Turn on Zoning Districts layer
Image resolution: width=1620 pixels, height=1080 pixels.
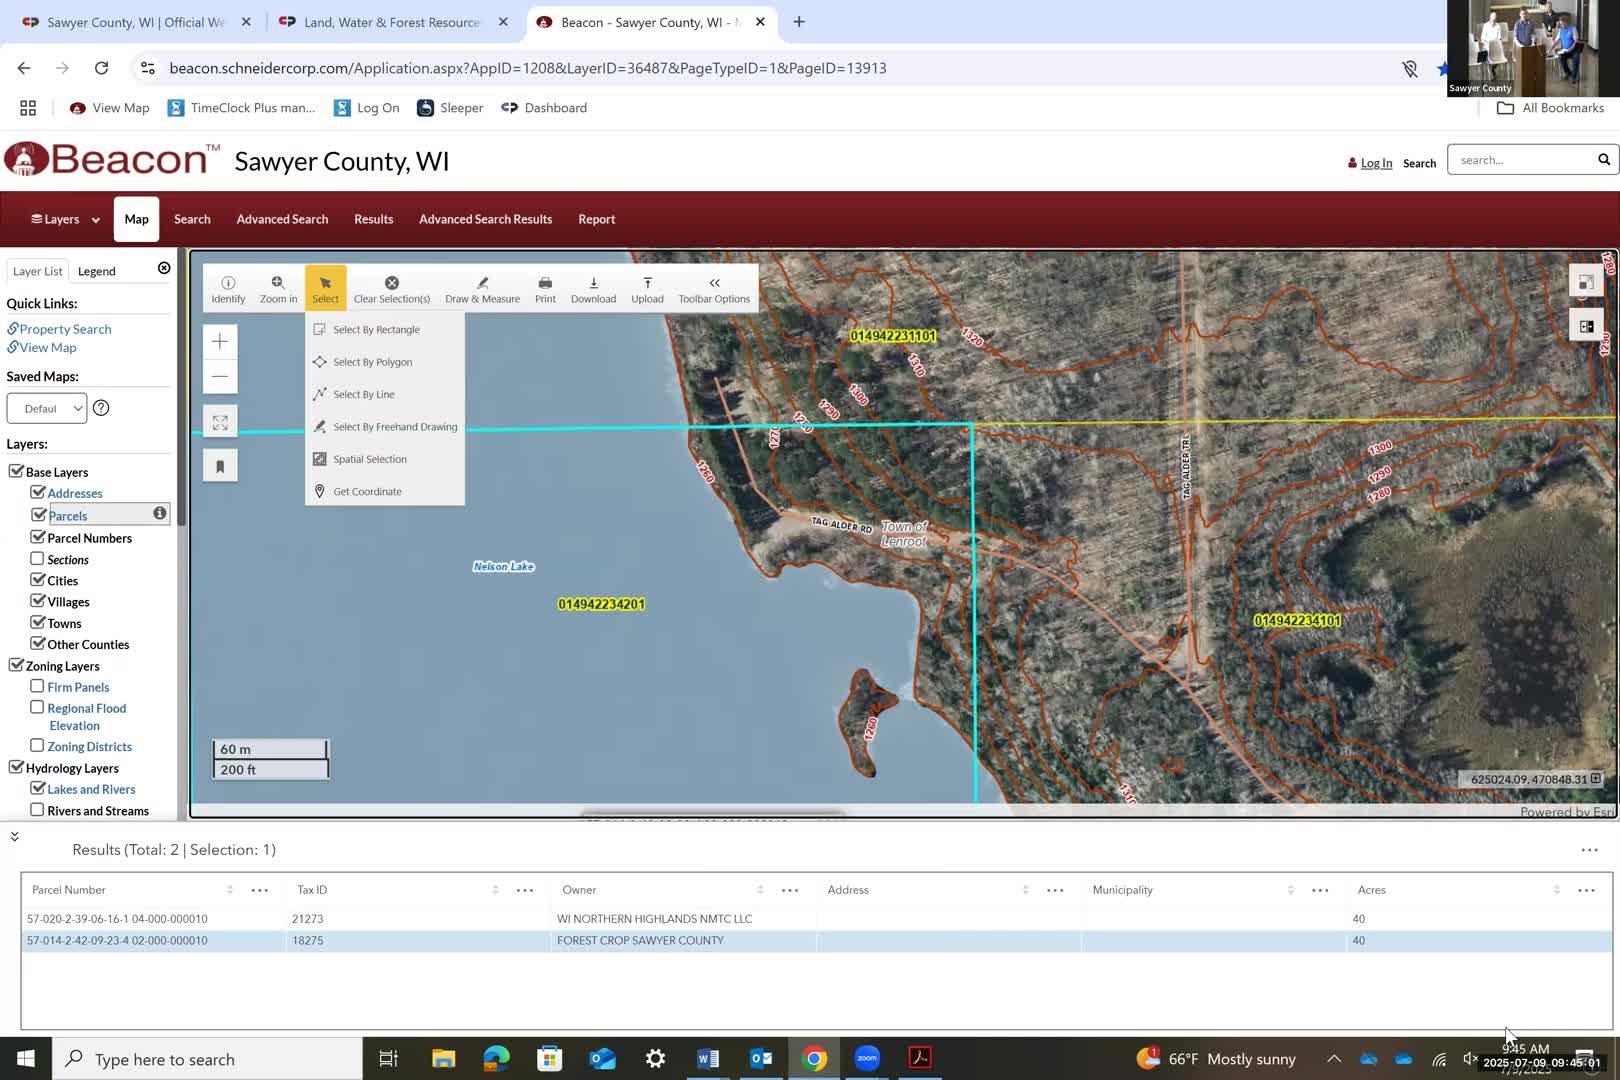37,746
